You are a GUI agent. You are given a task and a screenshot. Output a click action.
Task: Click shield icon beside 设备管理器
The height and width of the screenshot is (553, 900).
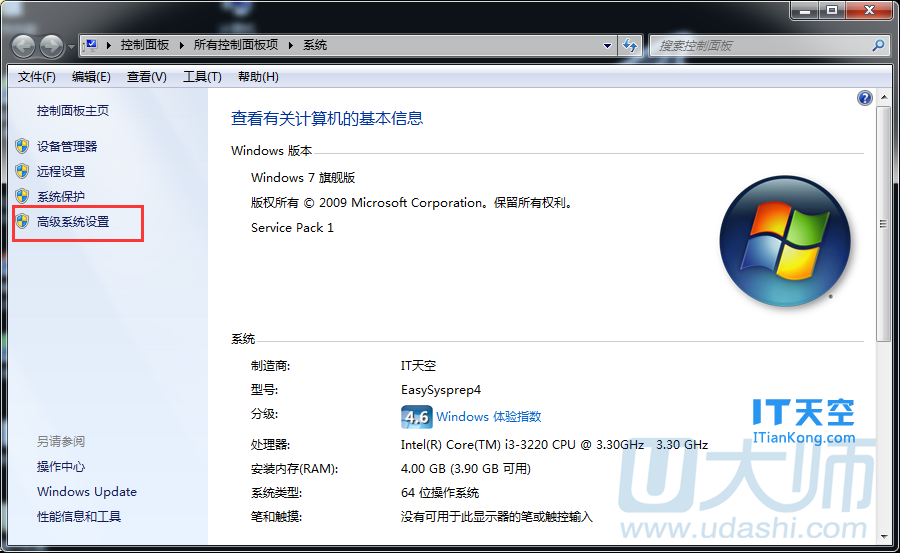(x=22, y=146)
